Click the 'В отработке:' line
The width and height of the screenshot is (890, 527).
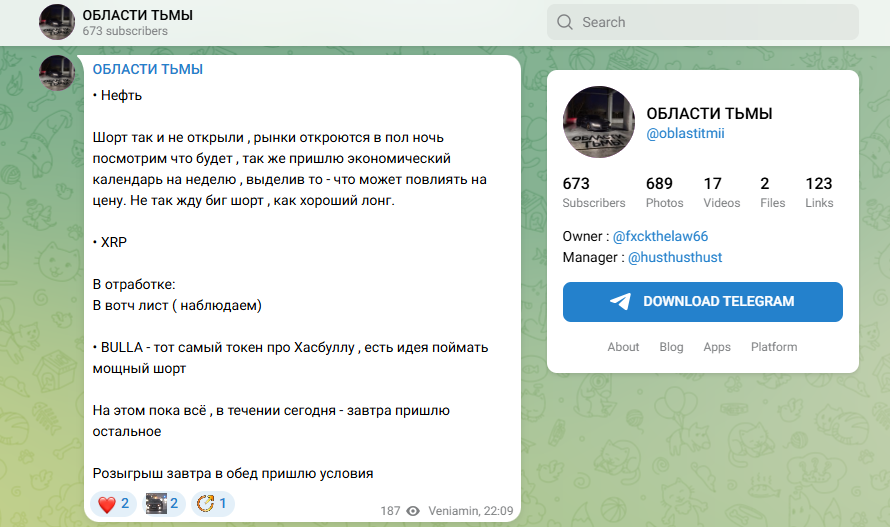click(134, 285)
